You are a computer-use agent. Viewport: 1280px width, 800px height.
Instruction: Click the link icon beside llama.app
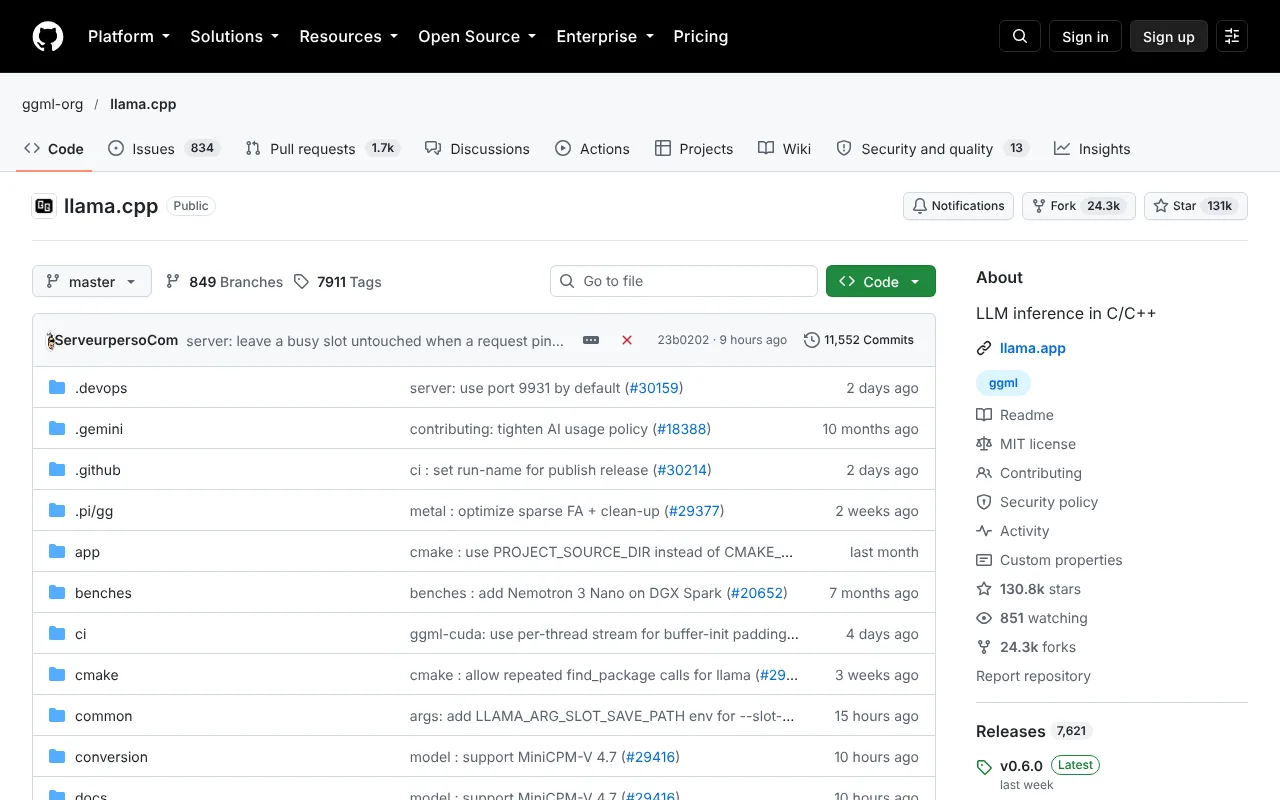(x=984, y=348)
